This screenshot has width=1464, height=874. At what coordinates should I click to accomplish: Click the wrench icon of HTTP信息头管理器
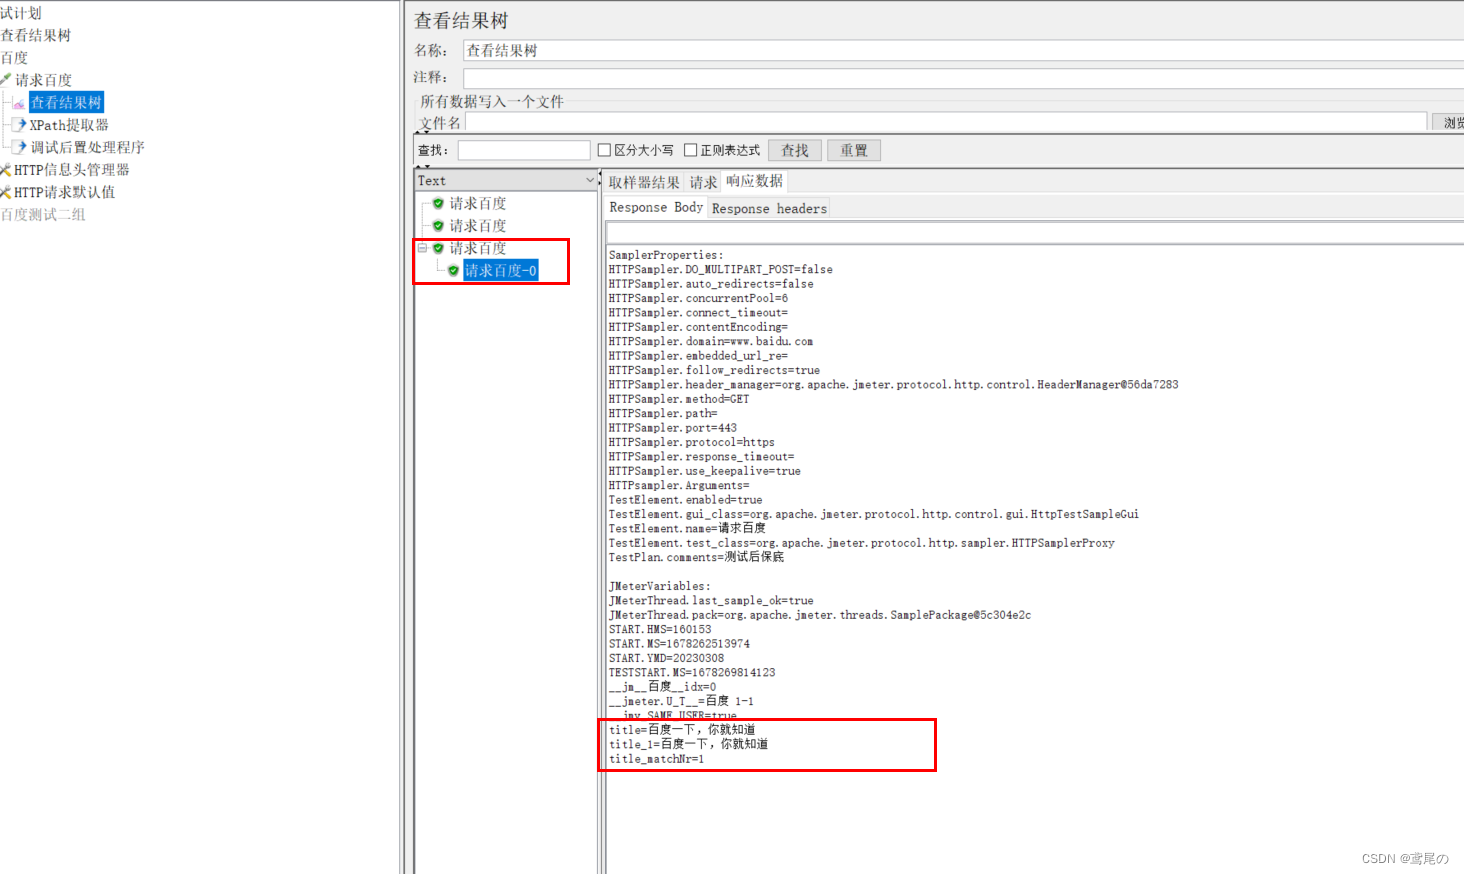click(x=6, y=170)
